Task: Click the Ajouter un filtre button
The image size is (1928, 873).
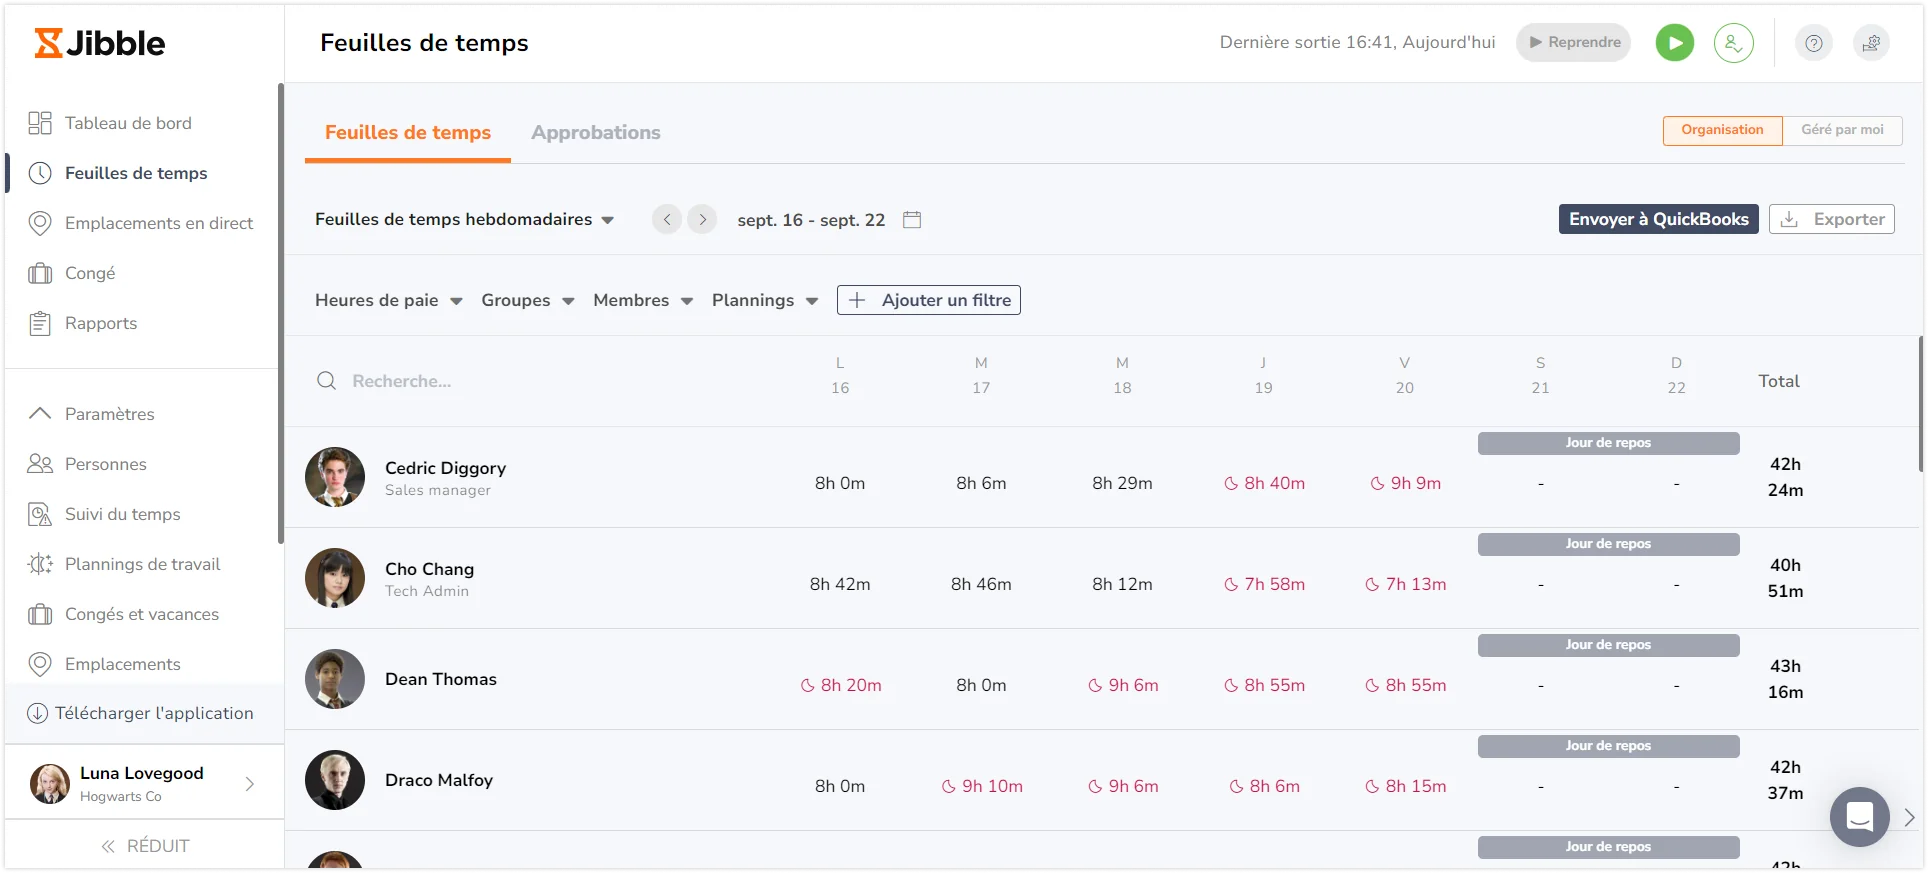Action: [928, 300]
